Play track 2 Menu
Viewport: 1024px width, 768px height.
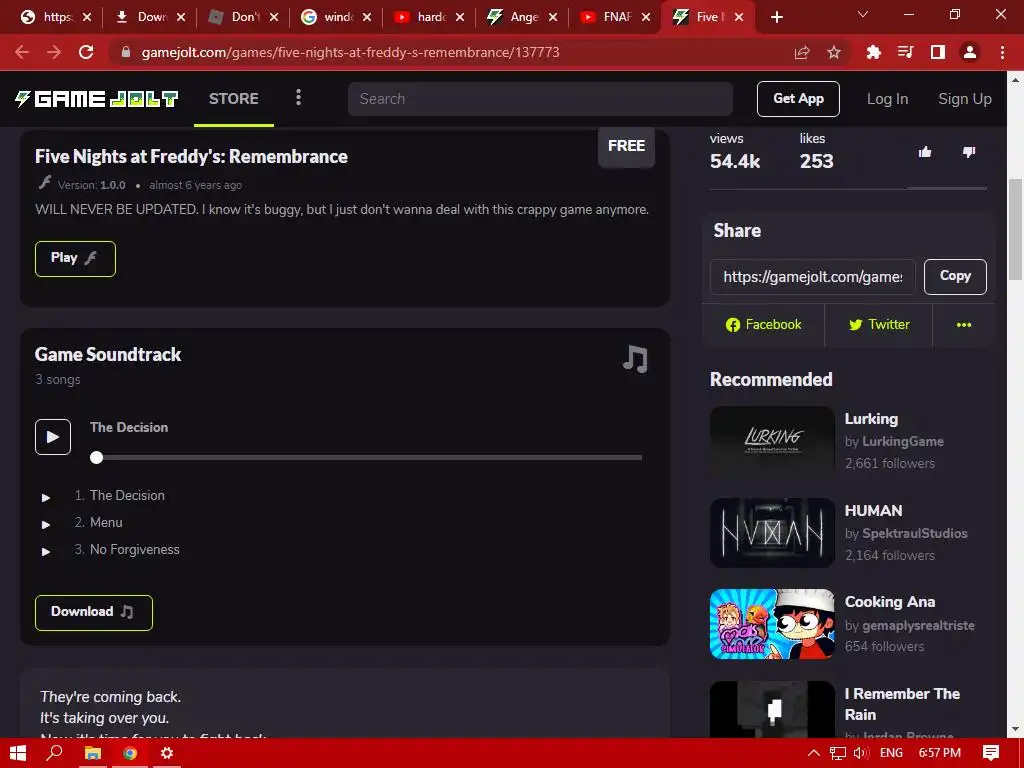pyautogui.click(x=46, y=524)
